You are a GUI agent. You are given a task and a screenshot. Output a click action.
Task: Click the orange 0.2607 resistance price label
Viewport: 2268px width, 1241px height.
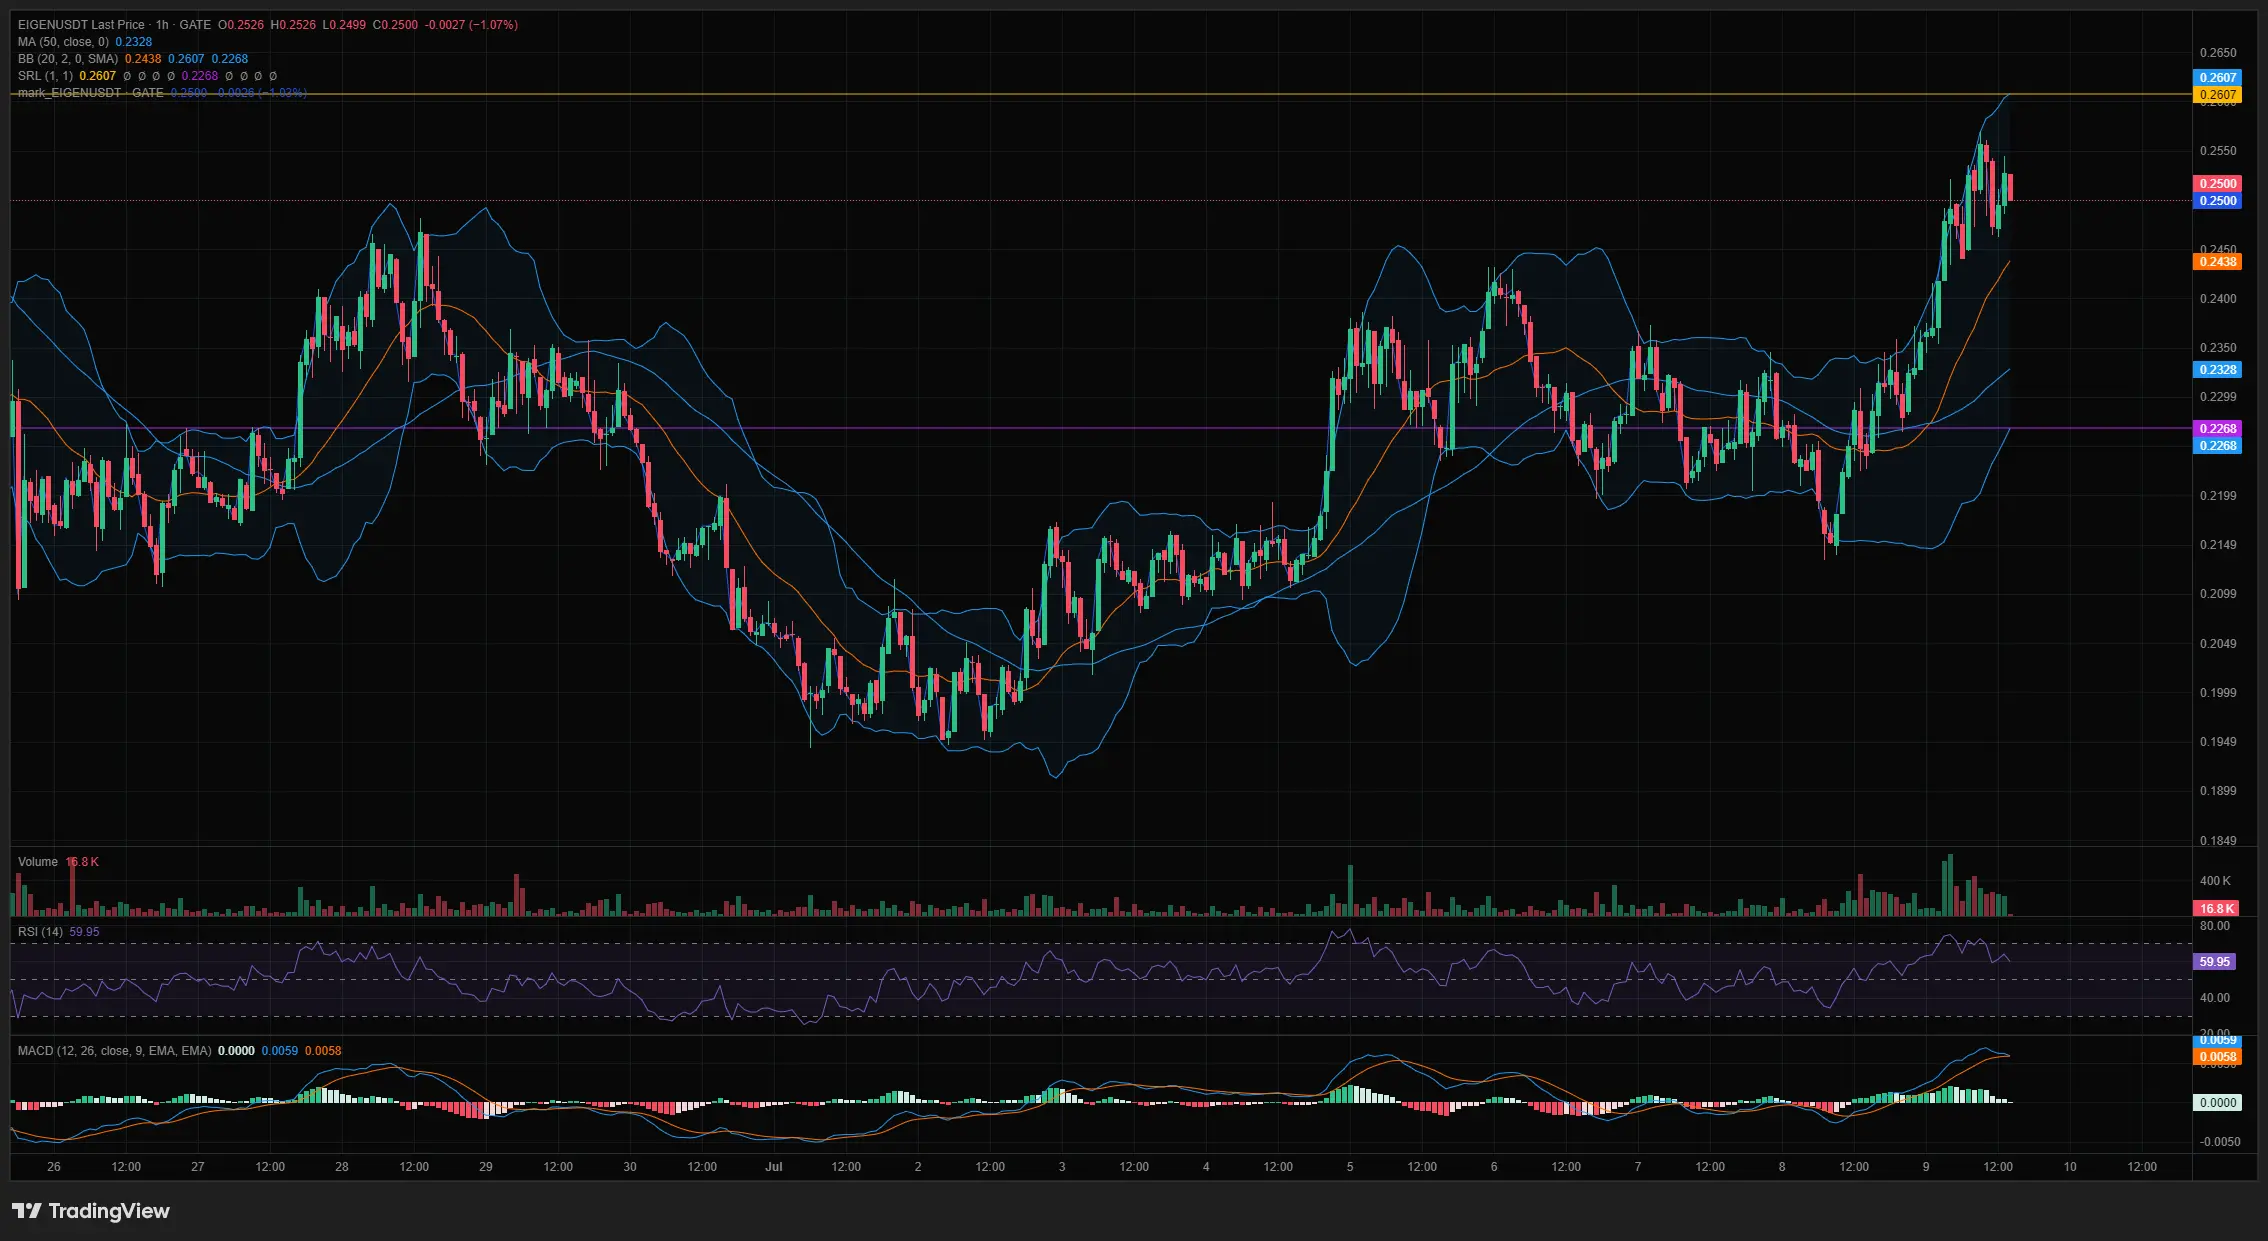[2217, 95]
